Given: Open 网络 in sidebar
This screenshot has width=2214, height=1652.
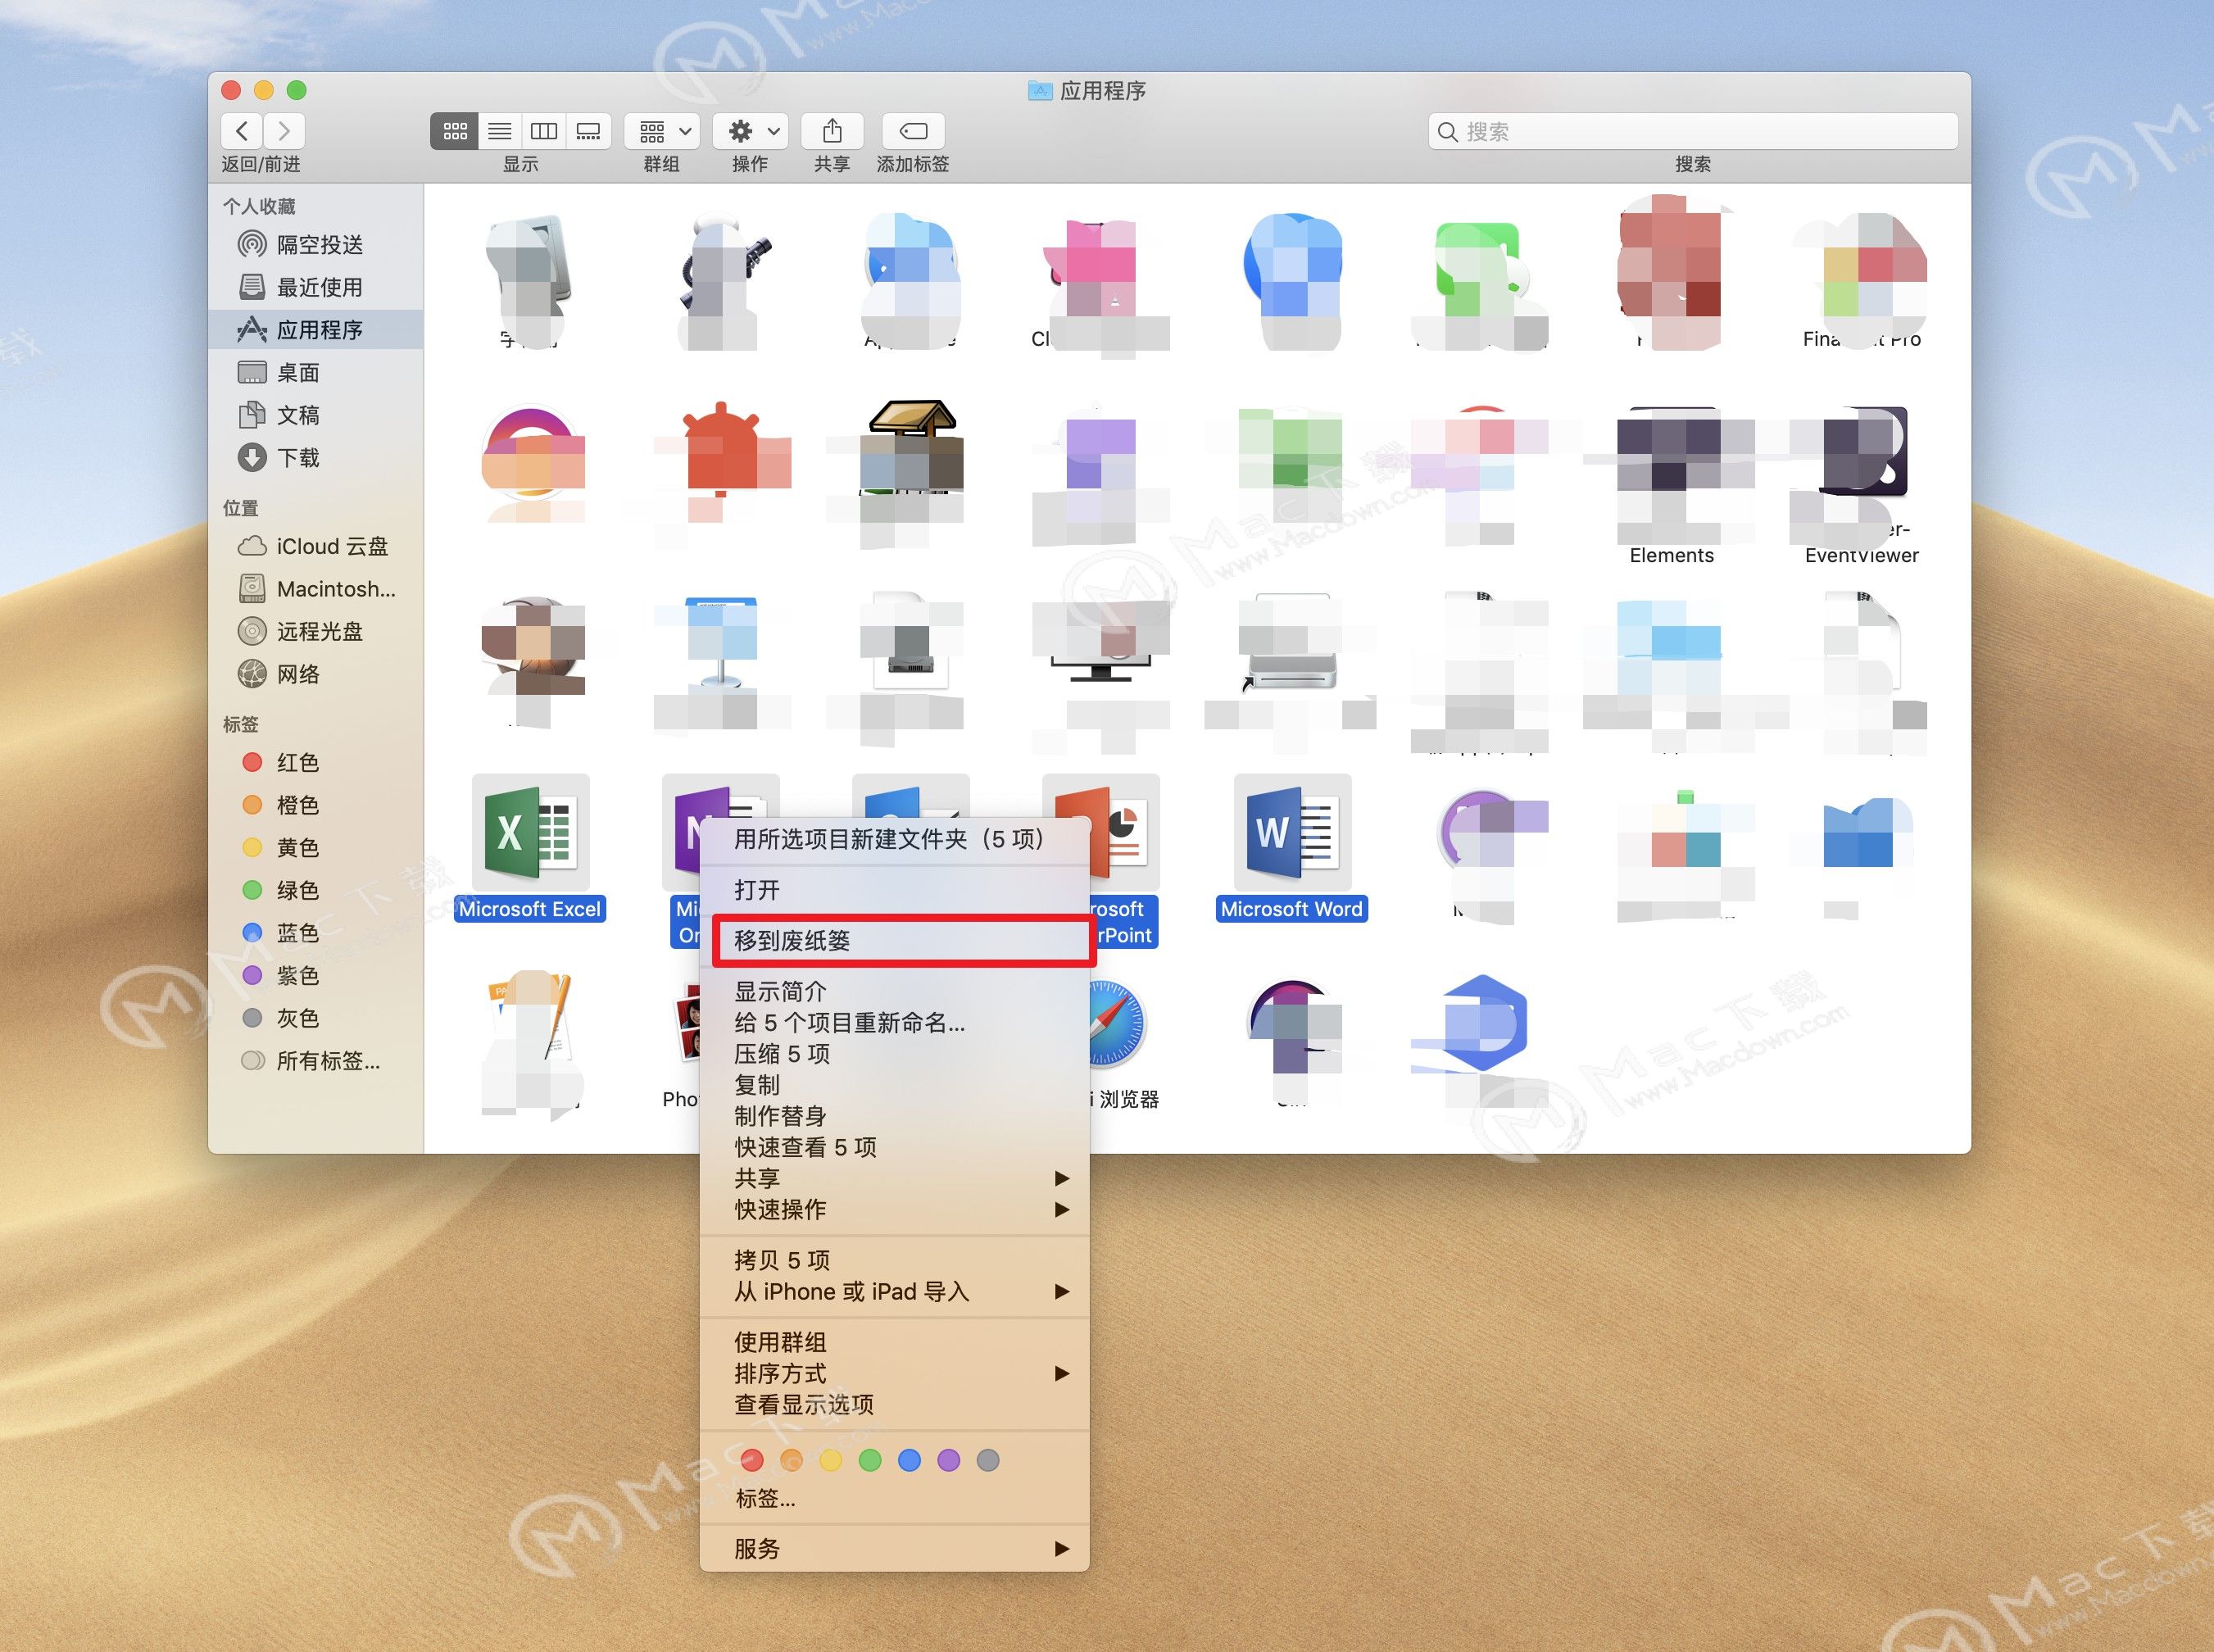Looking at the screenshot, I should [316, 673].
